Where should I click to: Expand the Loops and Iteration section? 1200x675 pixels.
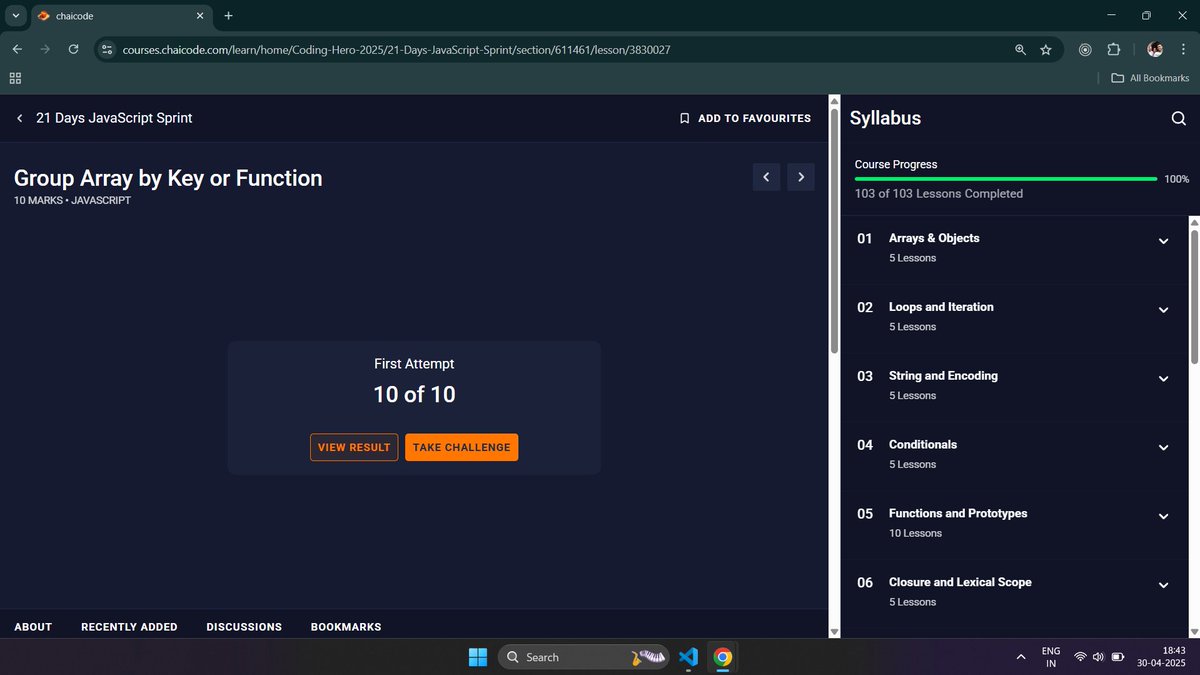point(1163,310)
